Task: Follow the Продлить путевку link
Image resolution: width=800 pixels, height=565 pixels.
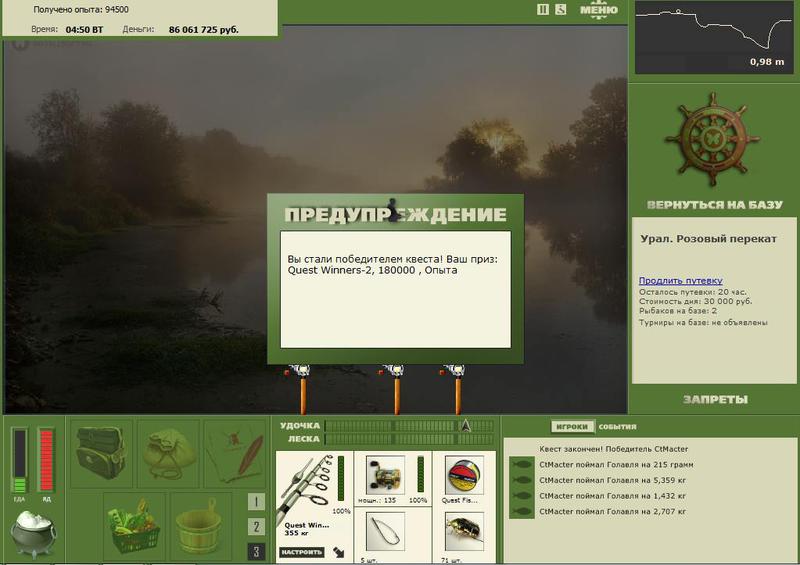Action: (681, 281)
